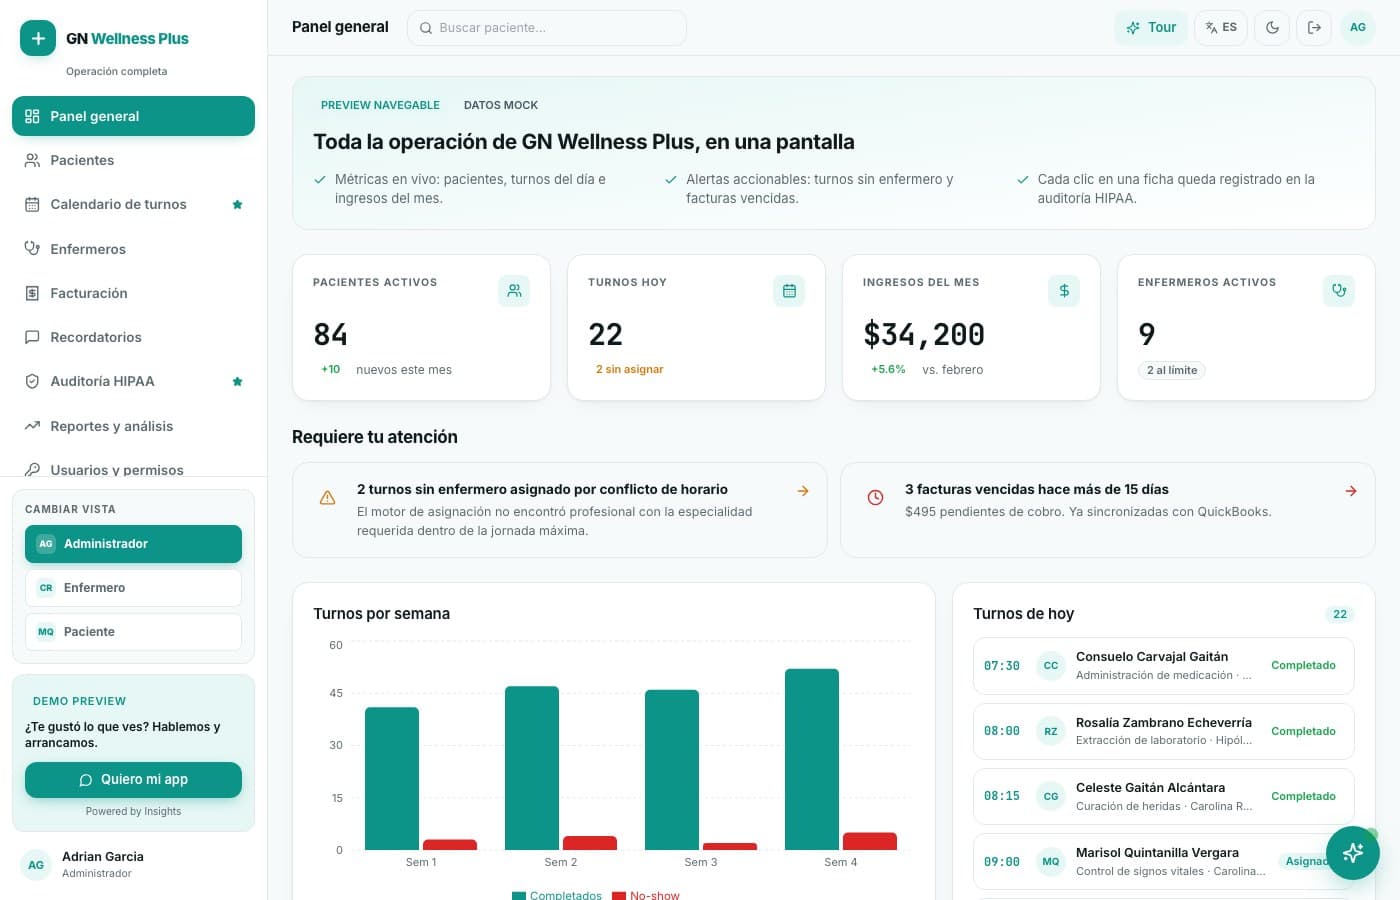
Task: Click the Sem 4 completed bar in chart
Action: pos(812,759)
